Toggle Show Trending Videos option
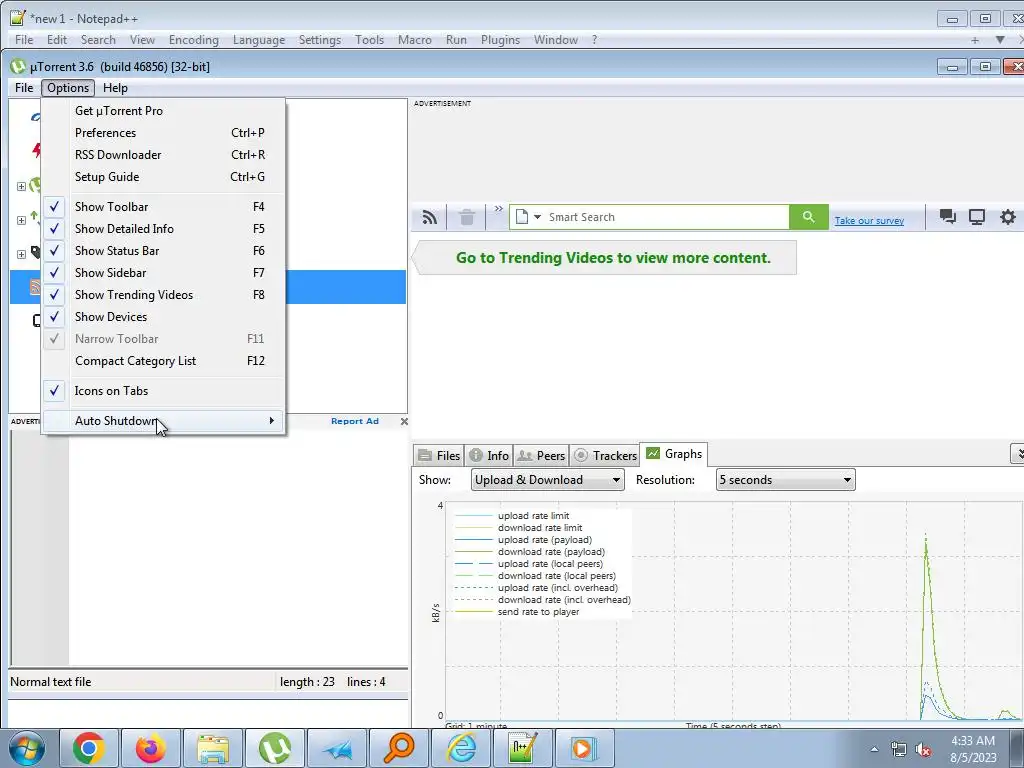Screen dimensions: 1024x768 pyautogui.click(x=163, y=295)
